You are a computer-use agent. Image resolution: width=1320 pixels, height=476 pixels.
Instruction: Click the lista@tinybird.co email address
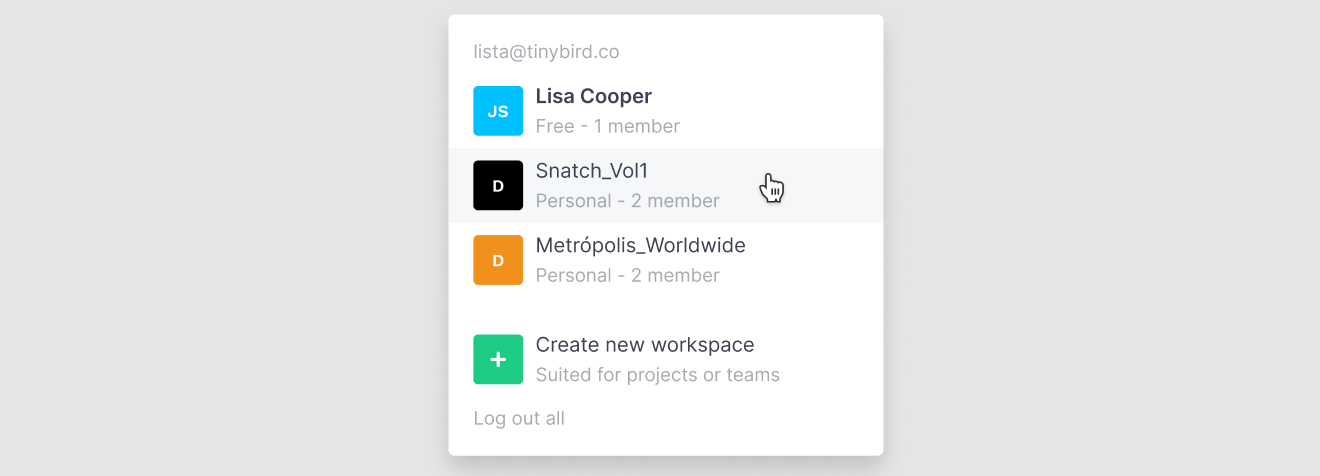tap(546, 52)
